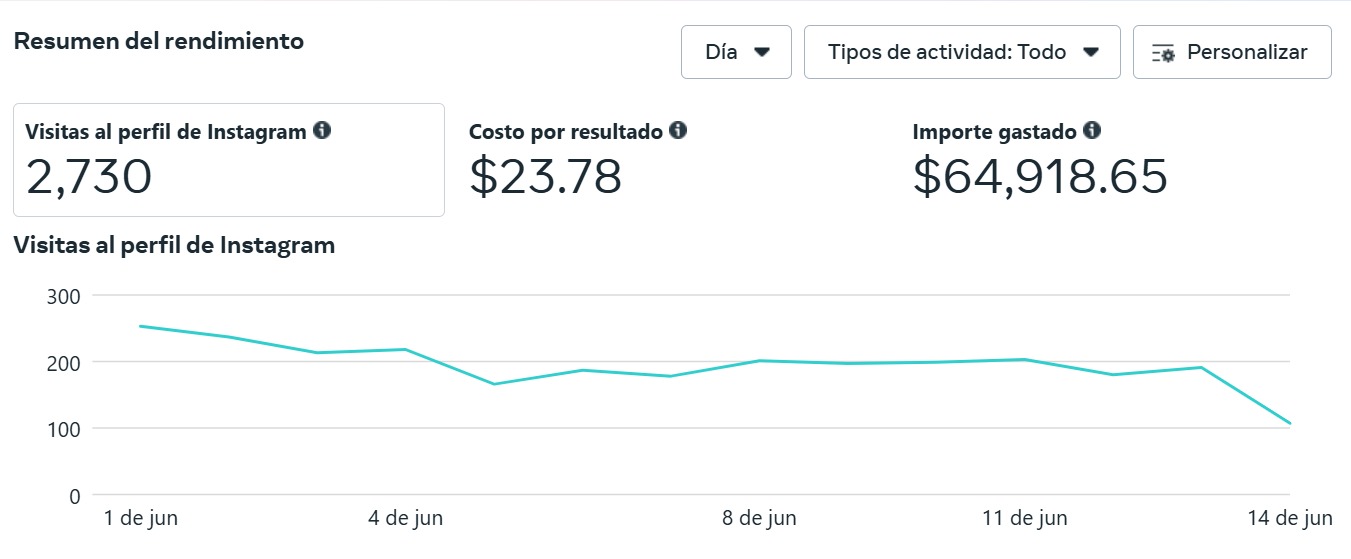Expand Tipos de actividad: Todo dropdown
1351x559 pixels.
962,52
